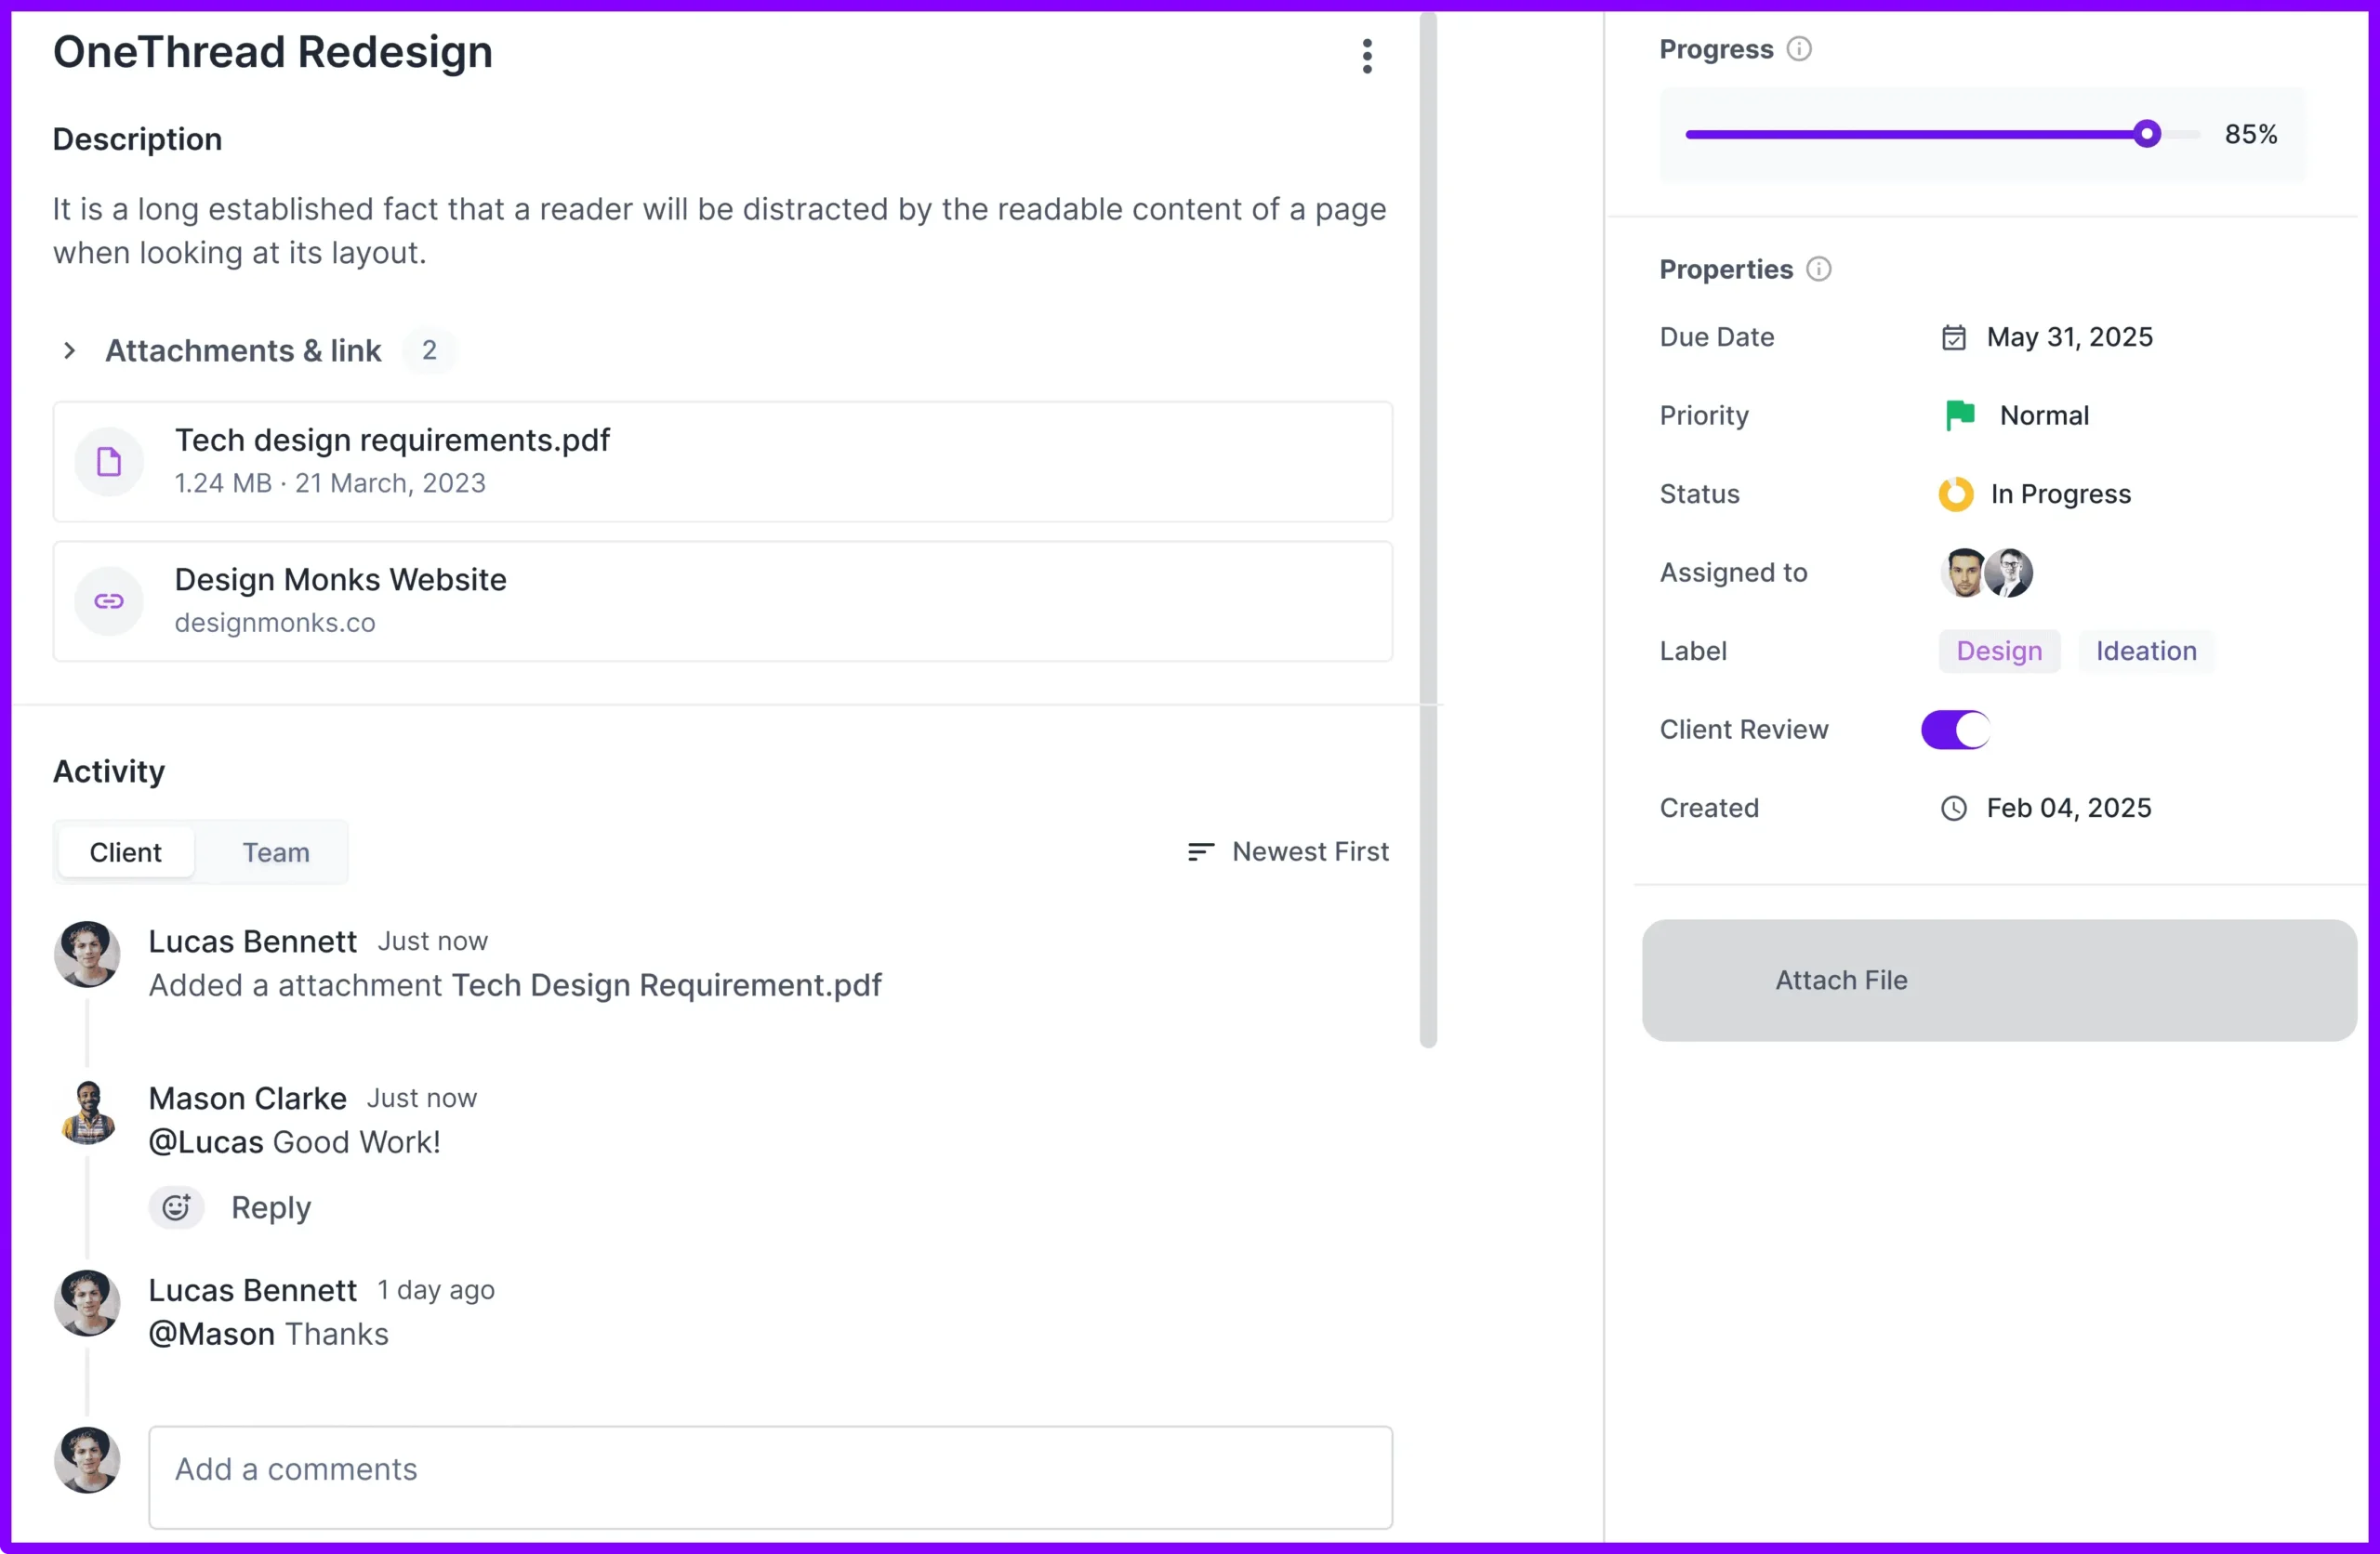Switch to the Team activity tab
This screenshot has height=1554, width=2380.
click(x=275, y=852)
